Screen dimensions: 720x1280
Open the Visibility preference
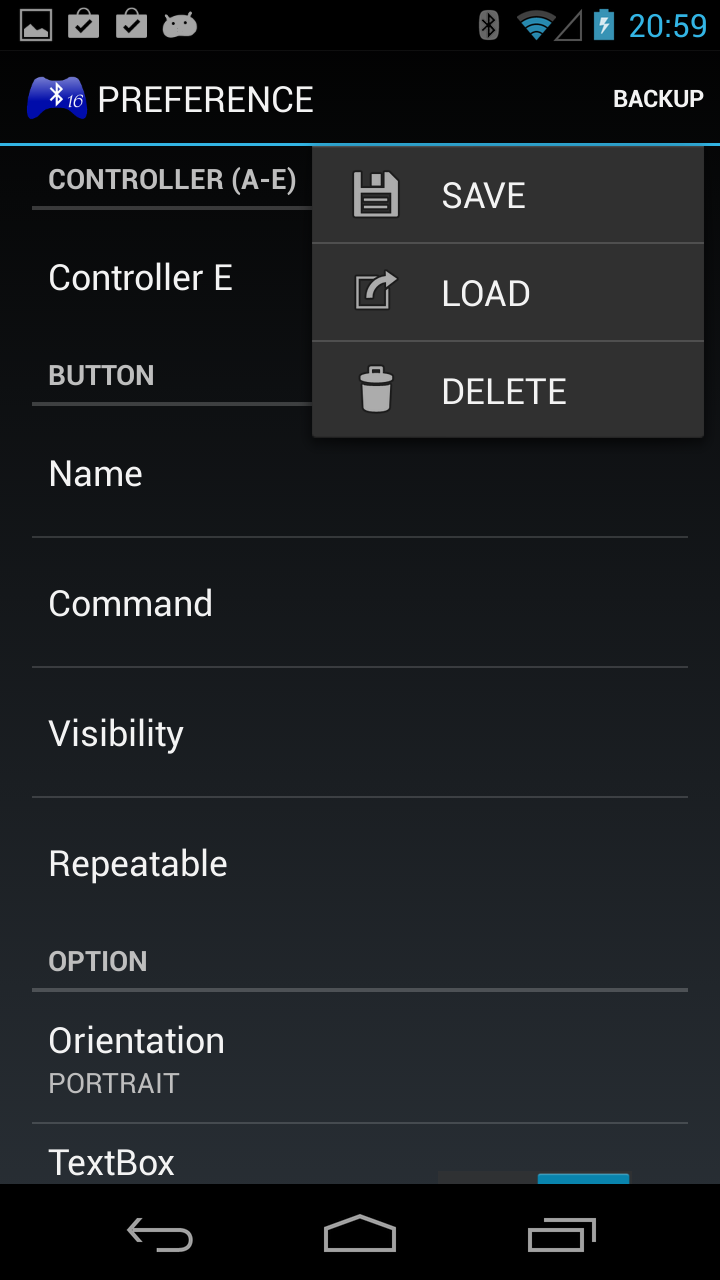pyautogui.click(x=360, y=733)
